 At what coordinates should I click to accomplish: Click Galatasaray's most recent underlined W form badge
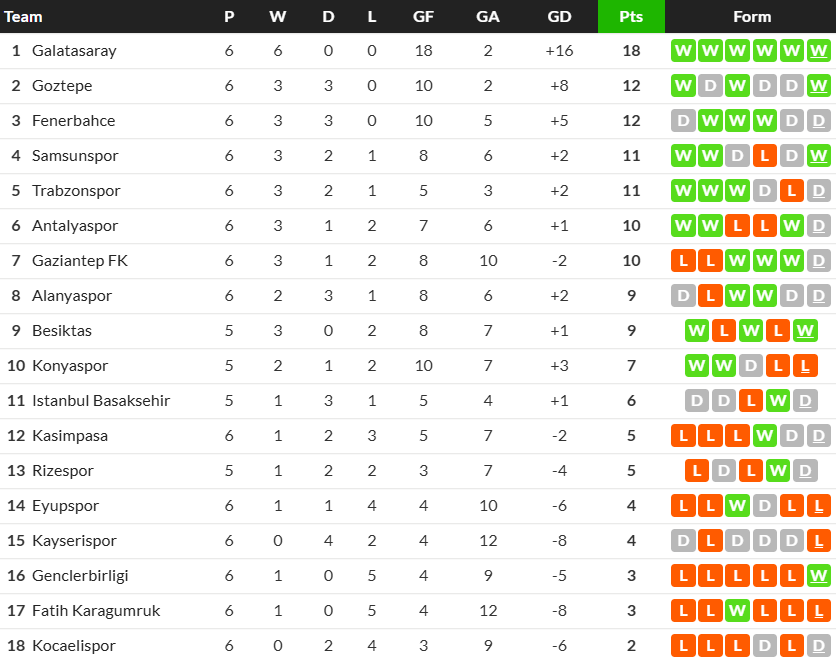(x=818, y=51)
